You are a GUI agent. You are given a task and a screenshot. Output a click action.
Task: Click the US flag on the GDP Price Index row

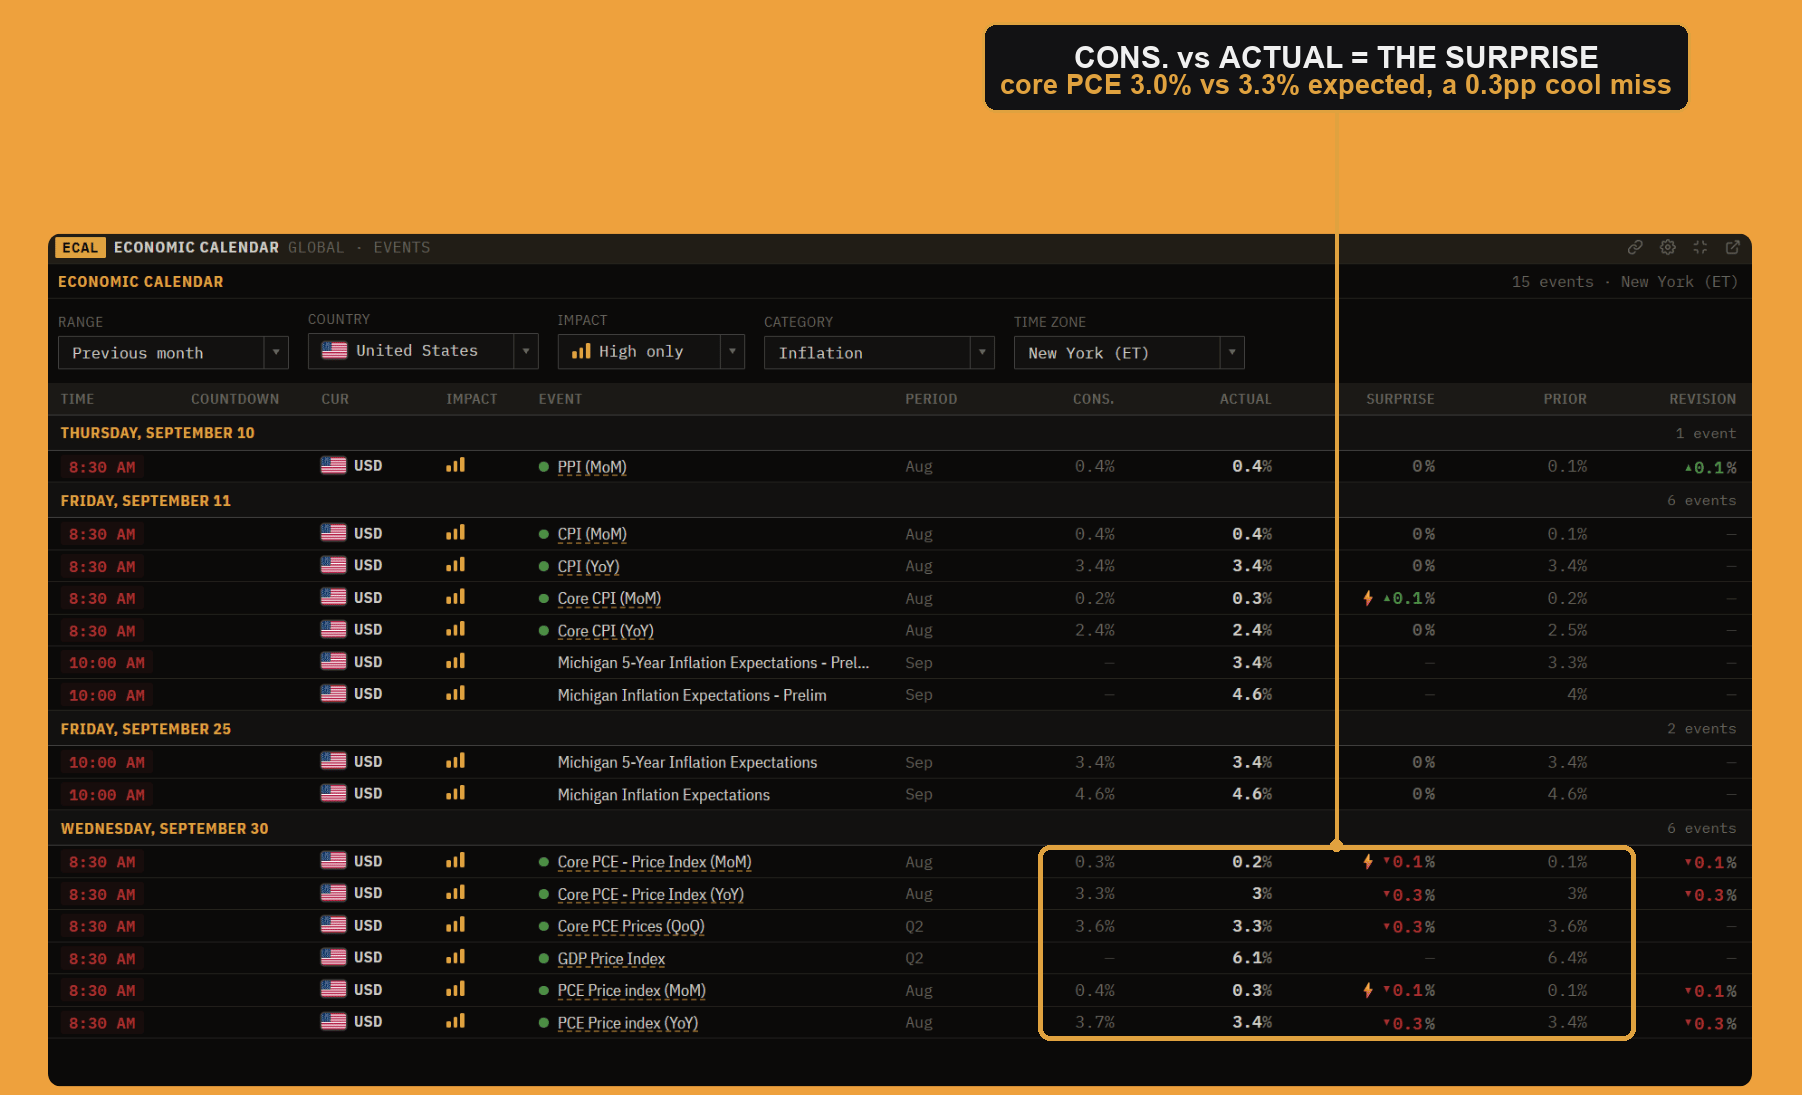coord(334,957)
